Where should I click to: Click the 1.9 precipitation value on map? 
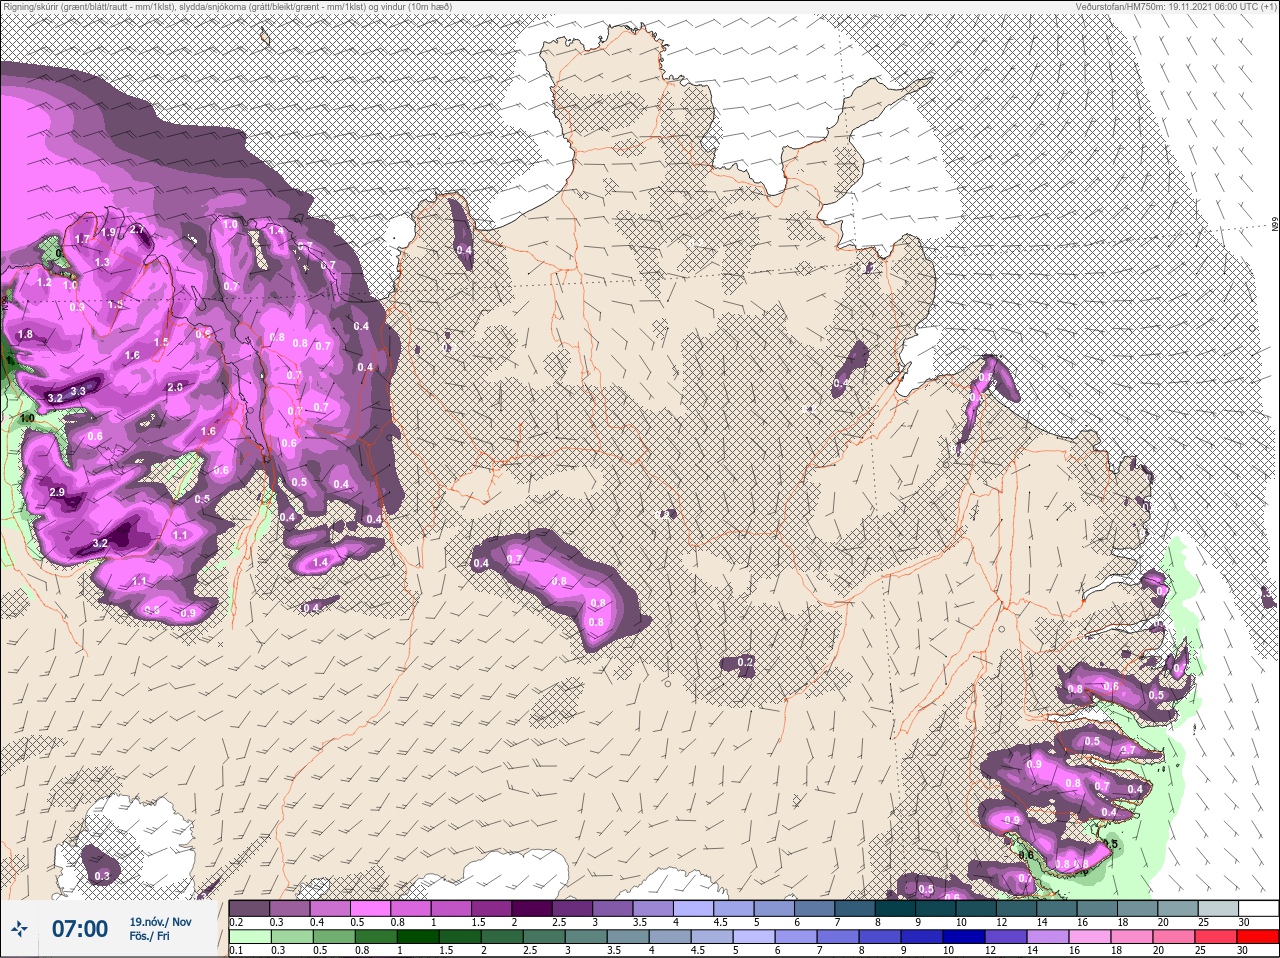pyautogui.click(x=108, y=232)
